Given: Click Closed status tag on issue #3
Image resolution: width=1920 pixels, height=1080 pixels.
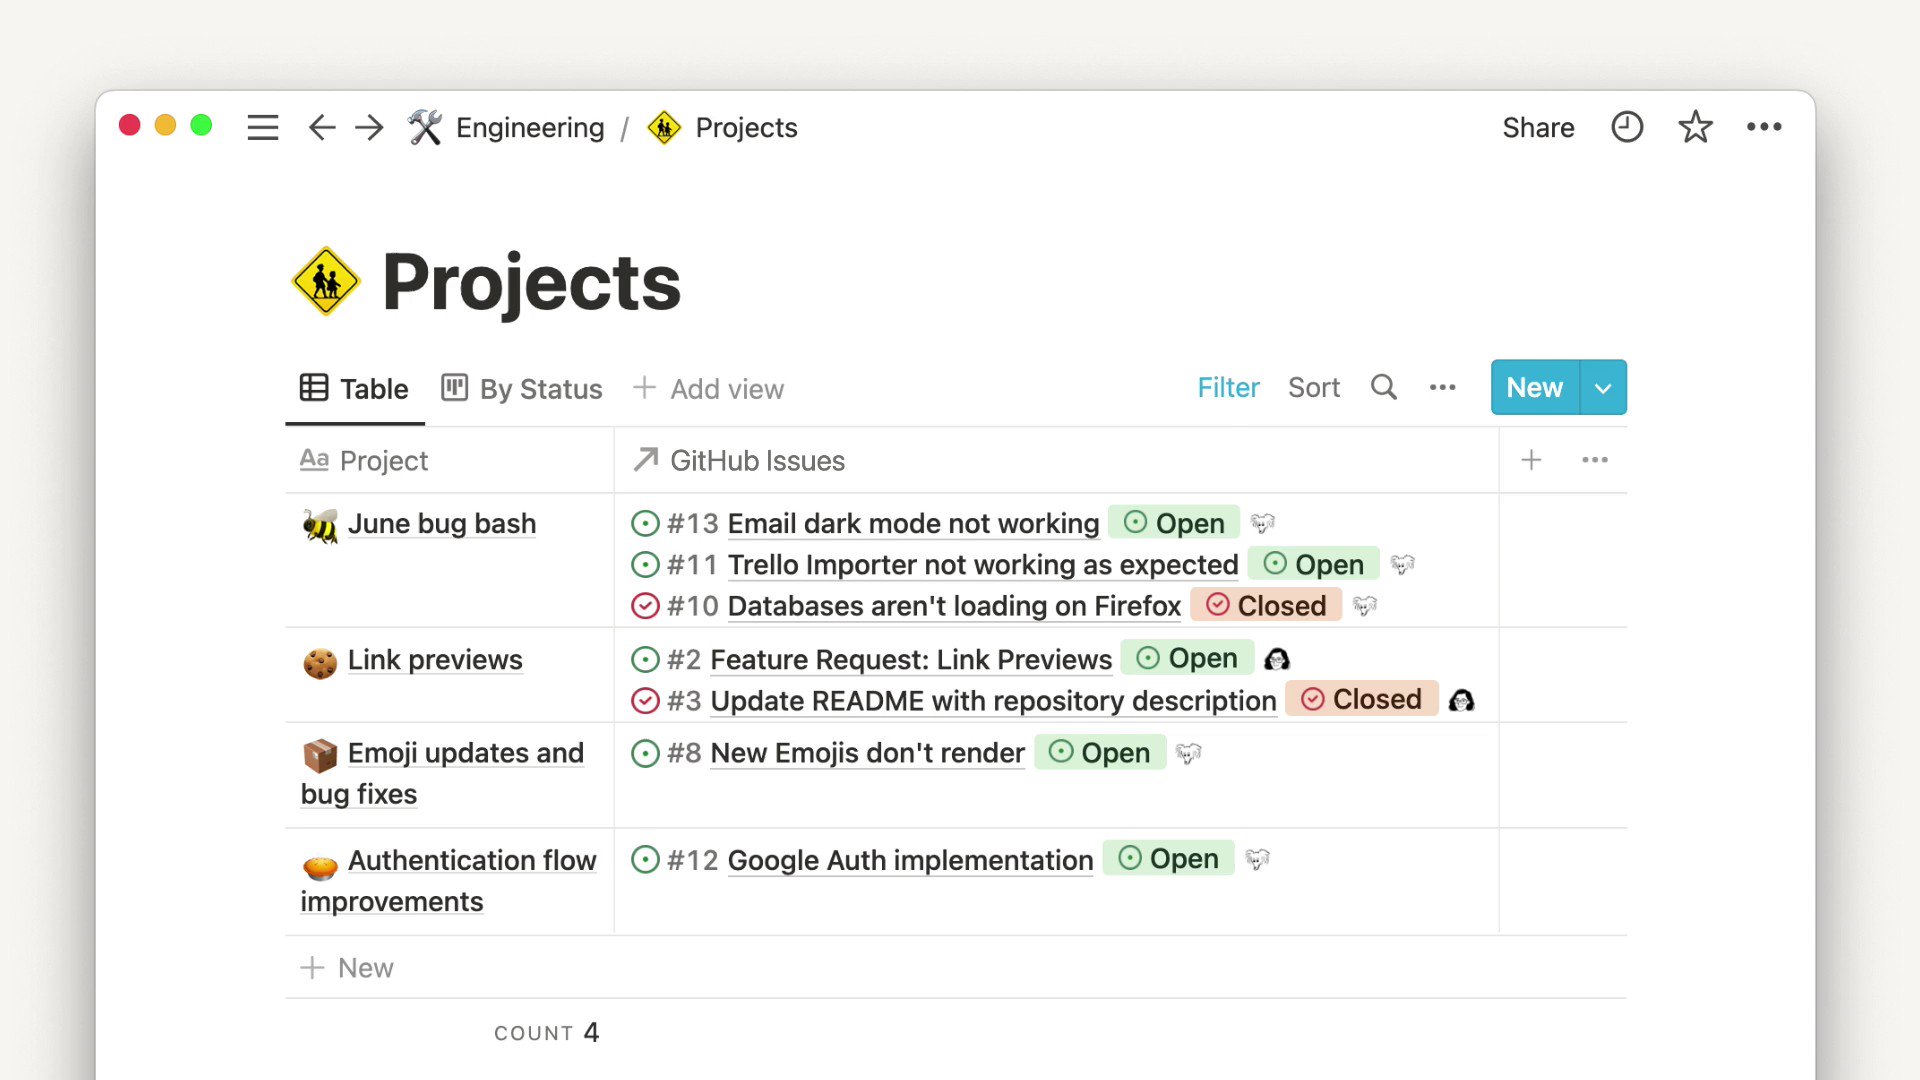Looking at the screenshot, I should pos(1361,699).
